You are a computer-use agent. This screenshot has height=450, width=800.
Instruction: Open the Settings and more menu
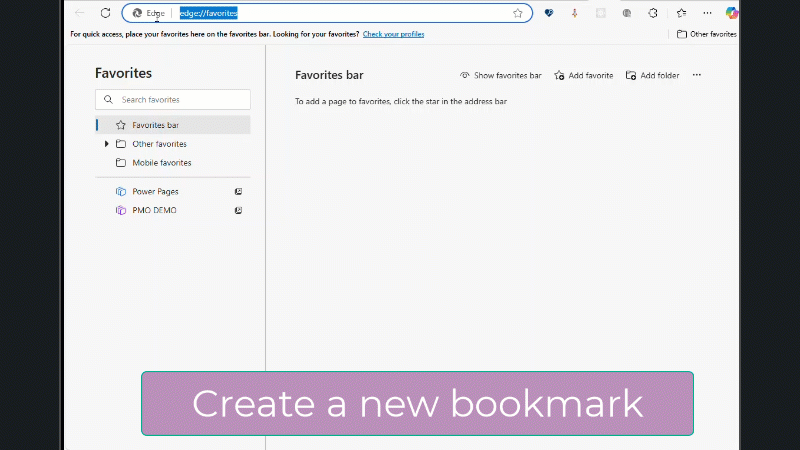(707, 13)
